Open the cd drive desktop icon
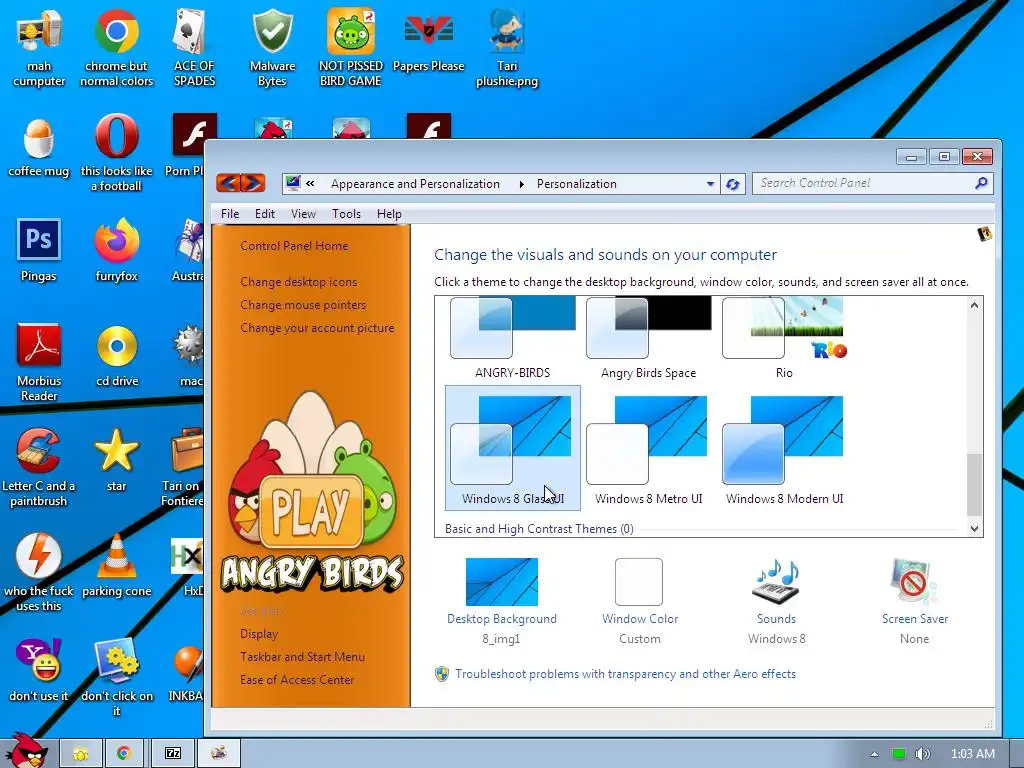Screen dimensions: 1024x768 pyautogui.click(x=117, y=356)
